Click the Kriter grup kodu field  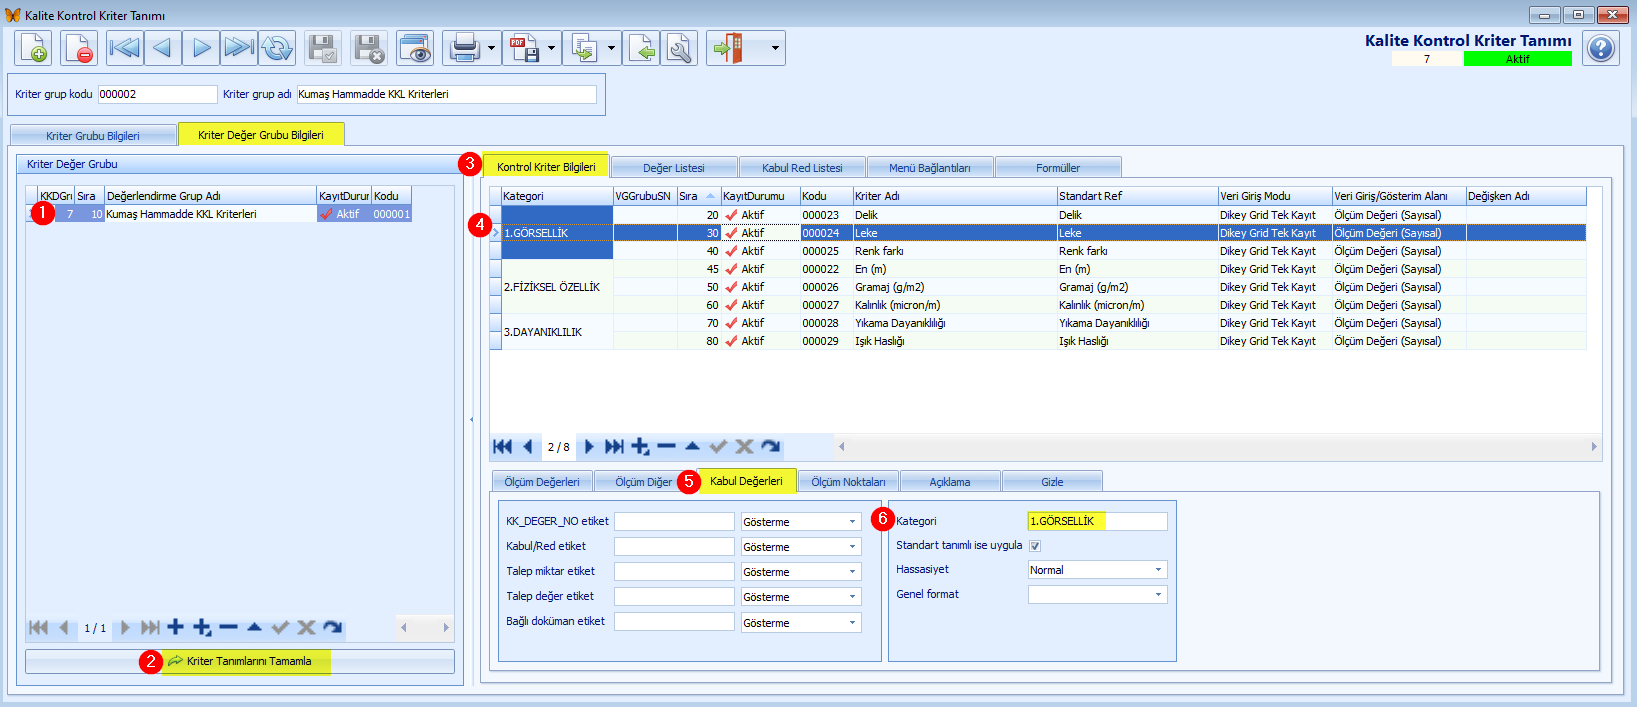tap(157, 94)
